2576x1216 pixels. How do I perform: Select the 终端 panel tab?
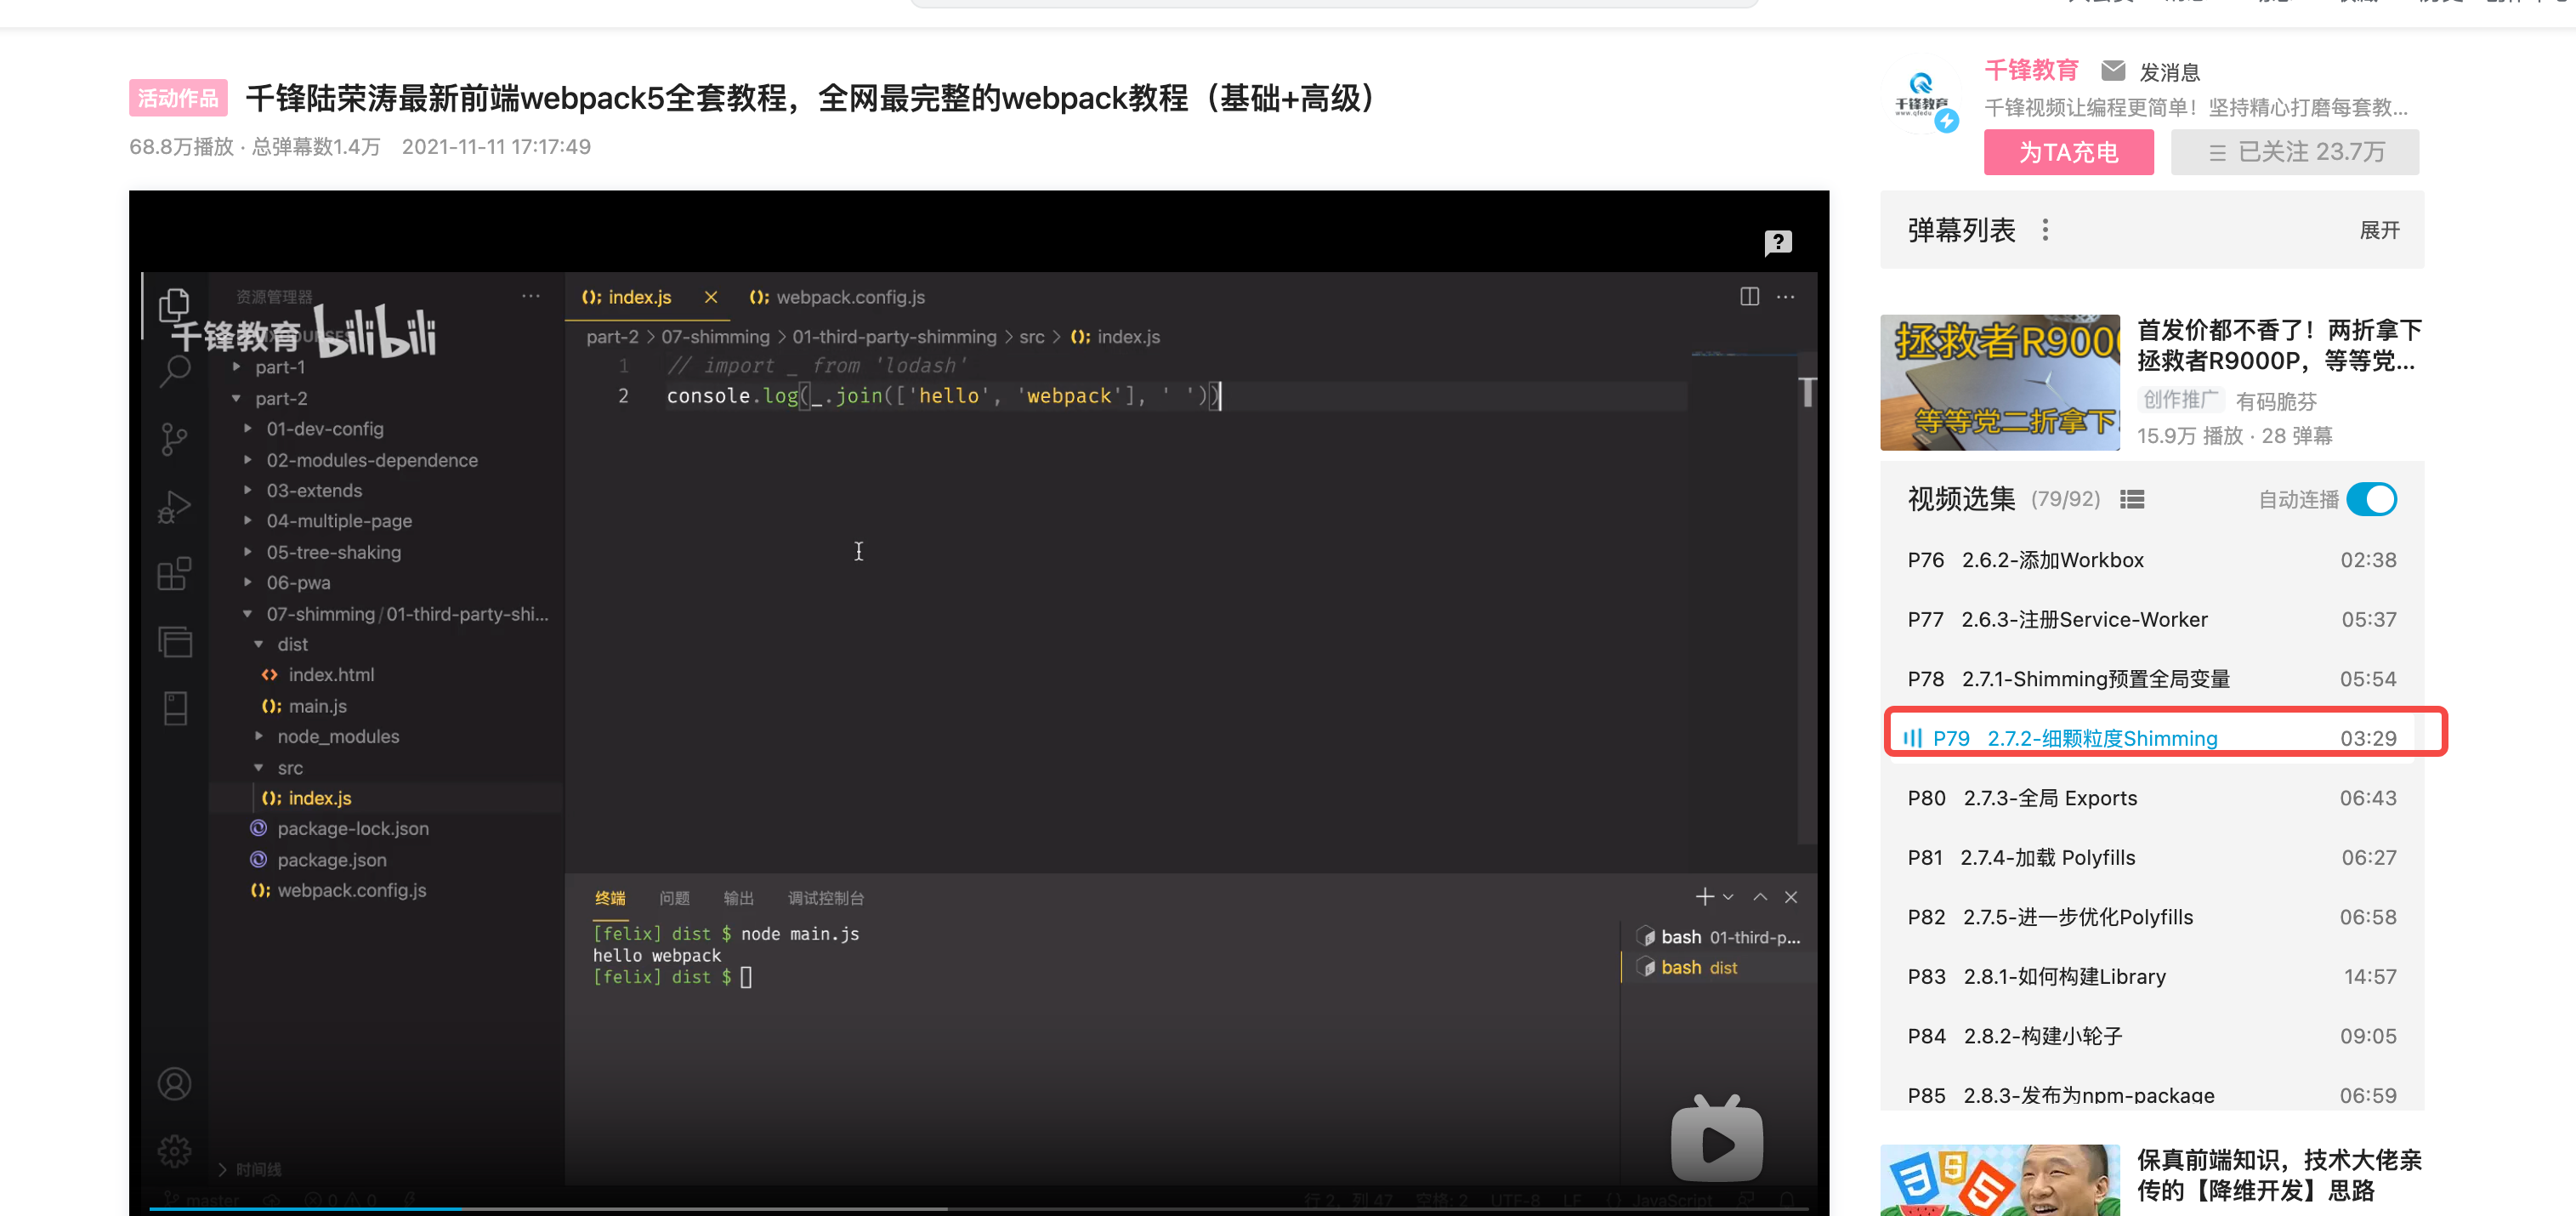click(610, 898)
